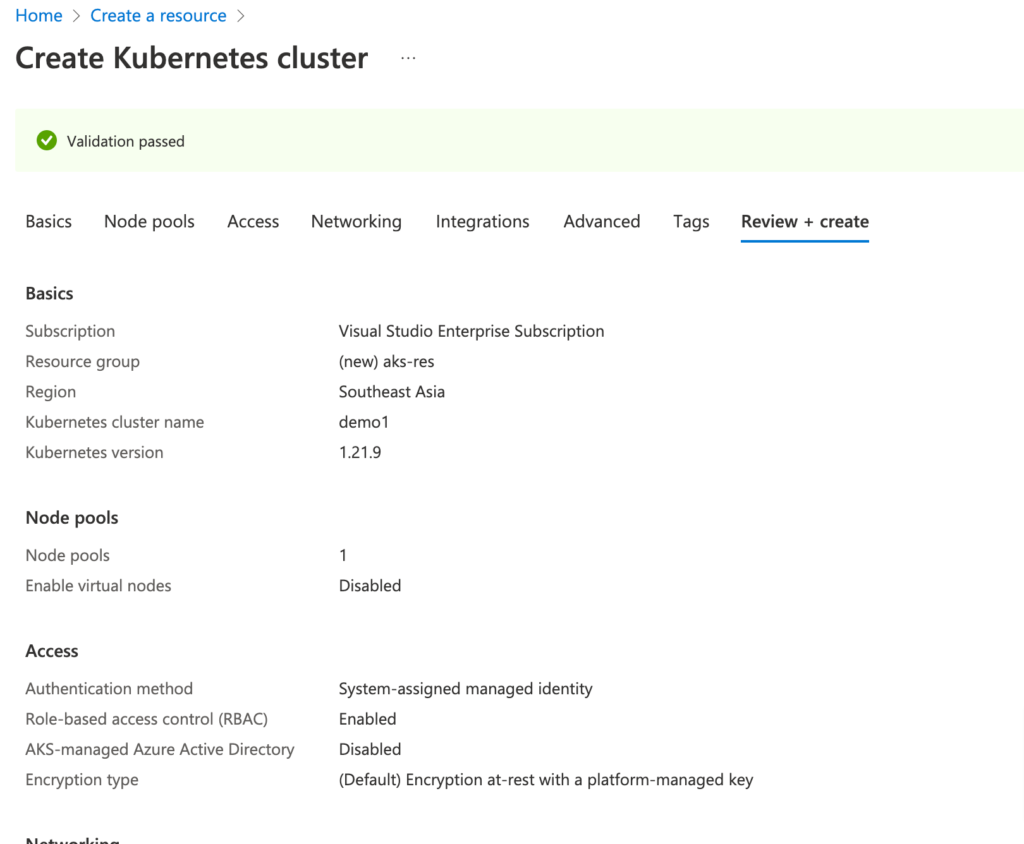Select the Access tab

point(252,221)
